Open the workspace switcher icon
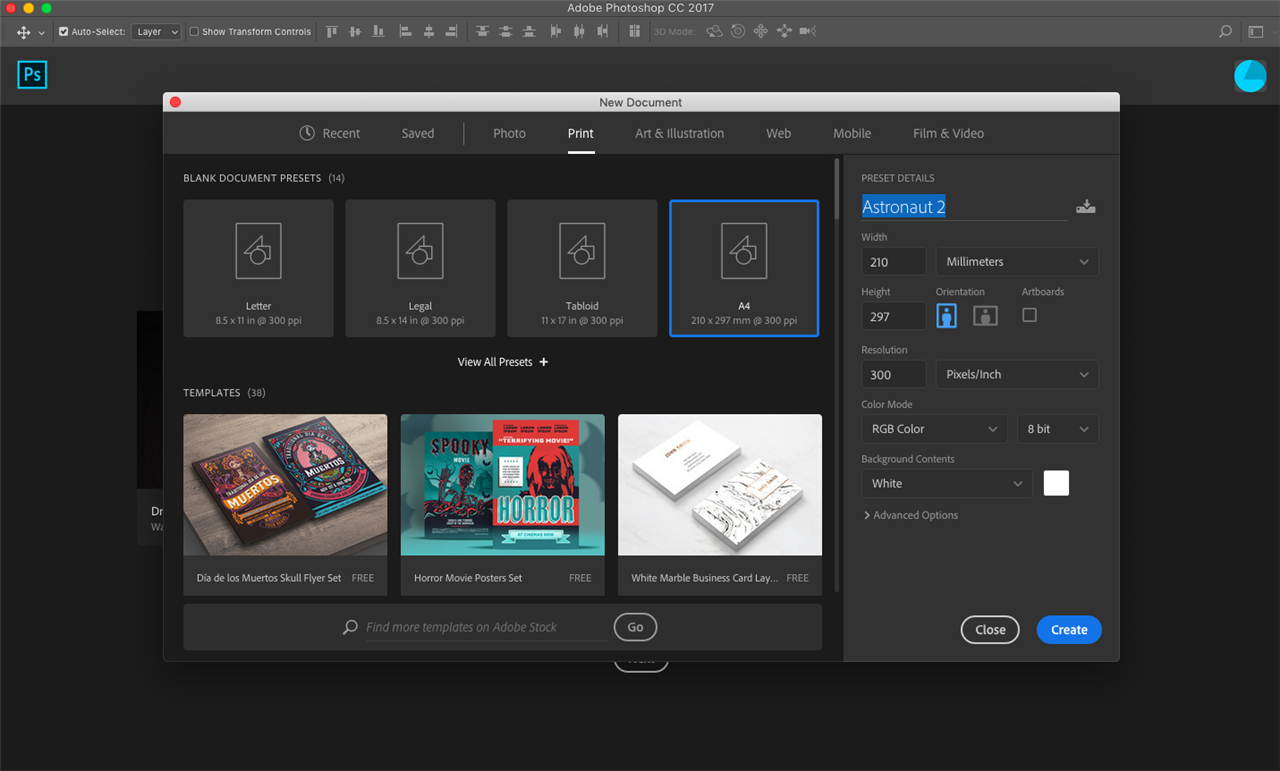Image resolution: width=1280 pixels, height=771 pixels. 1256,32
